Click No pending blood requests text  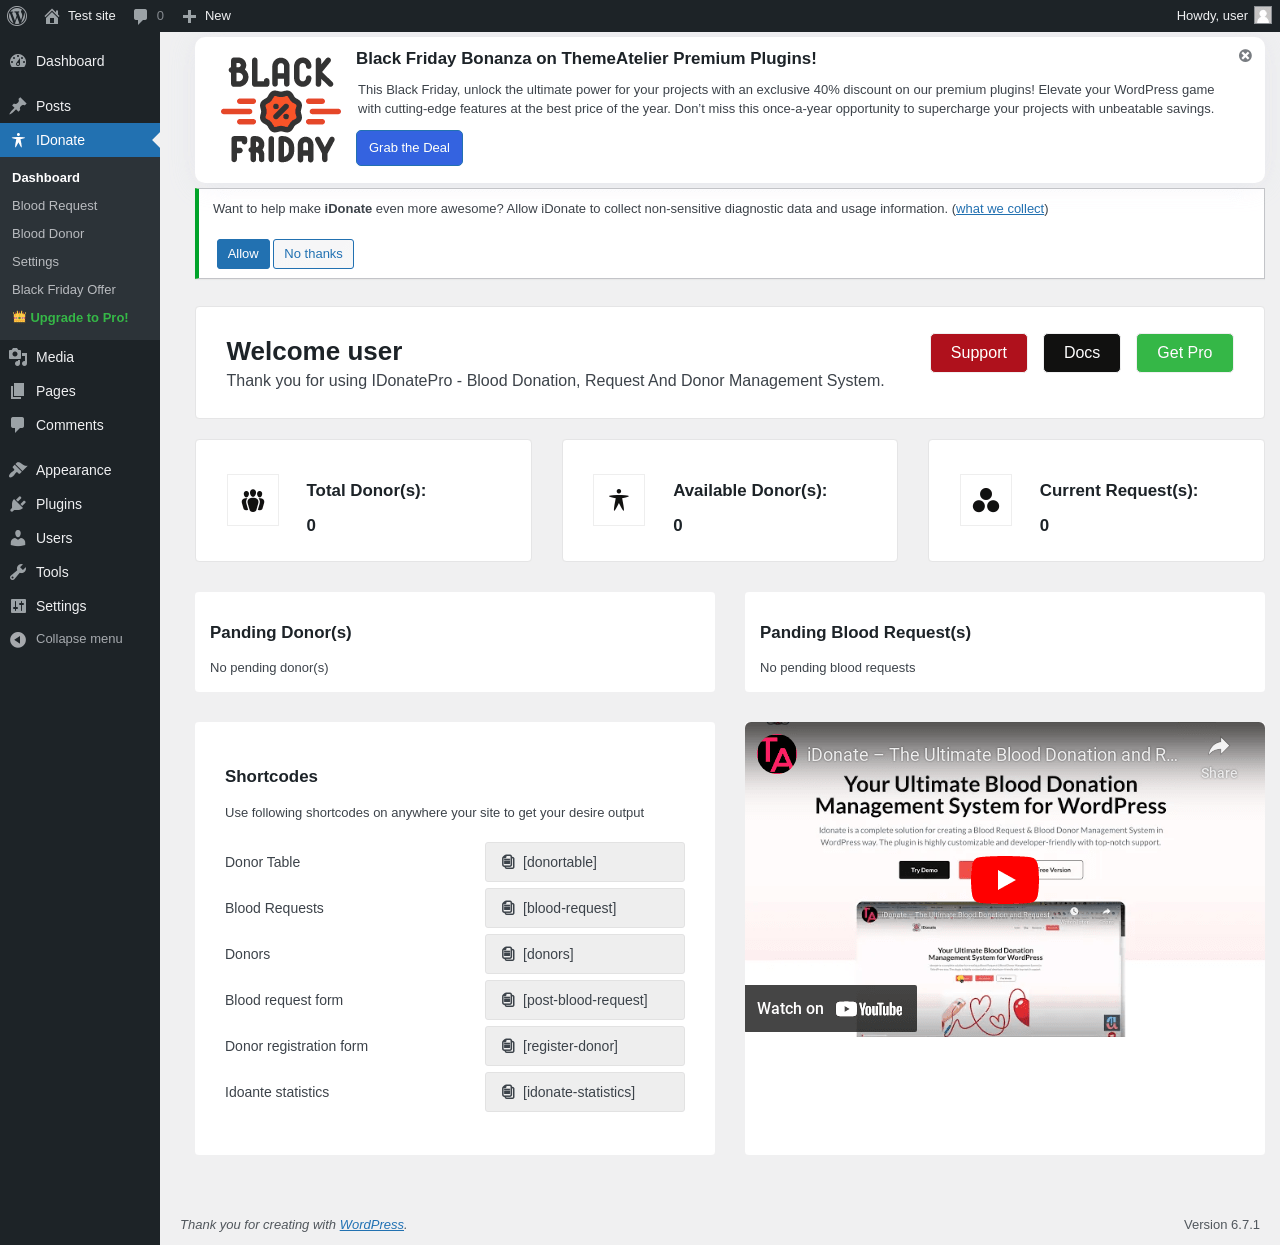[838, 668]
